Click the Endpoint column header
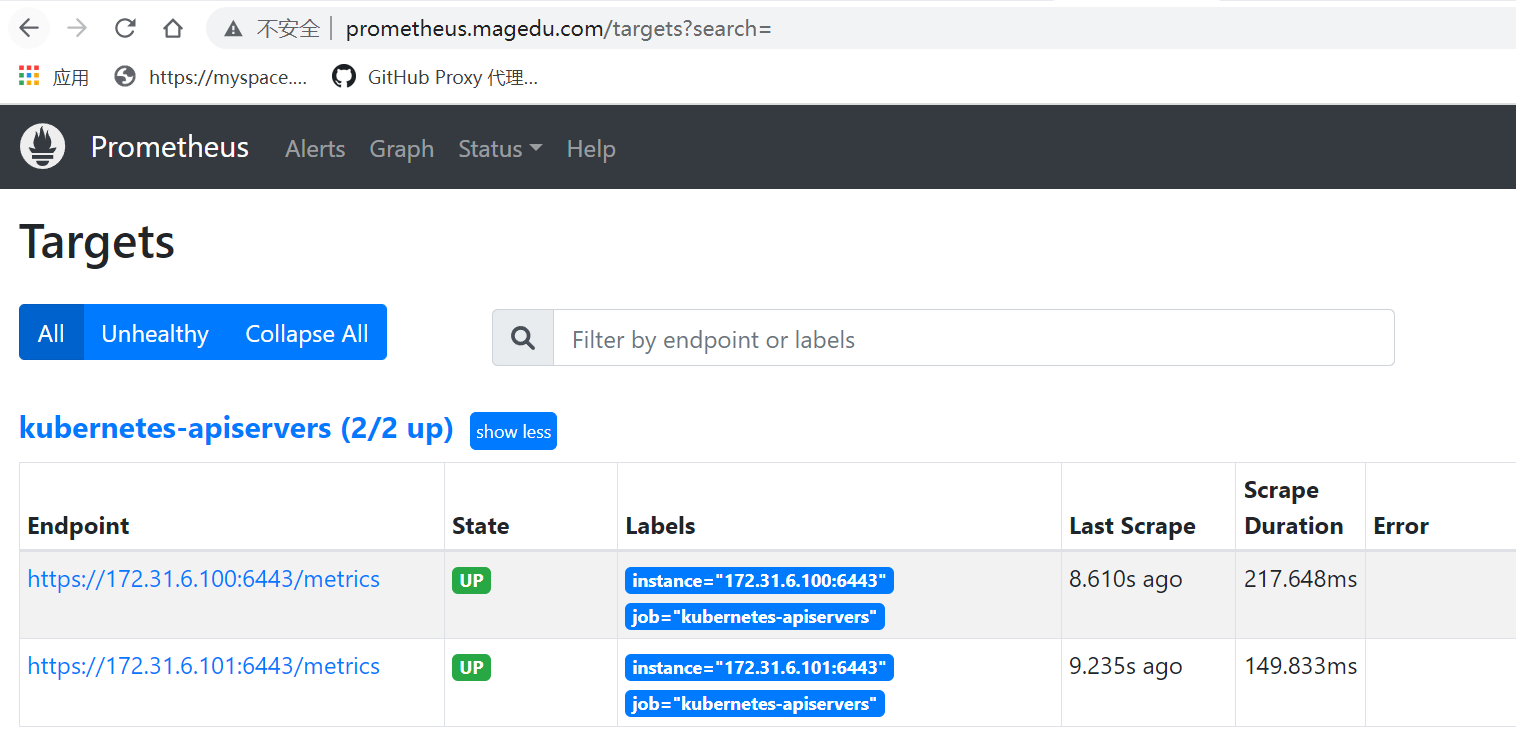 point(79,526)
